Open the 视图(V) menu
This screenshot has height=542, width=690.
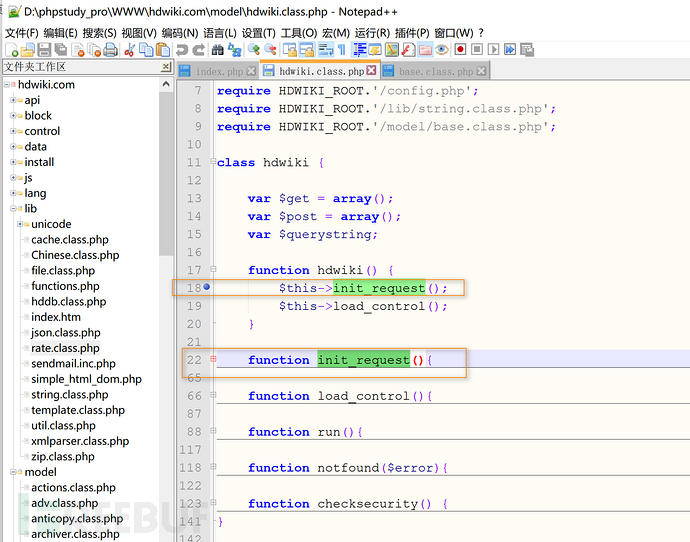(139, 33)
